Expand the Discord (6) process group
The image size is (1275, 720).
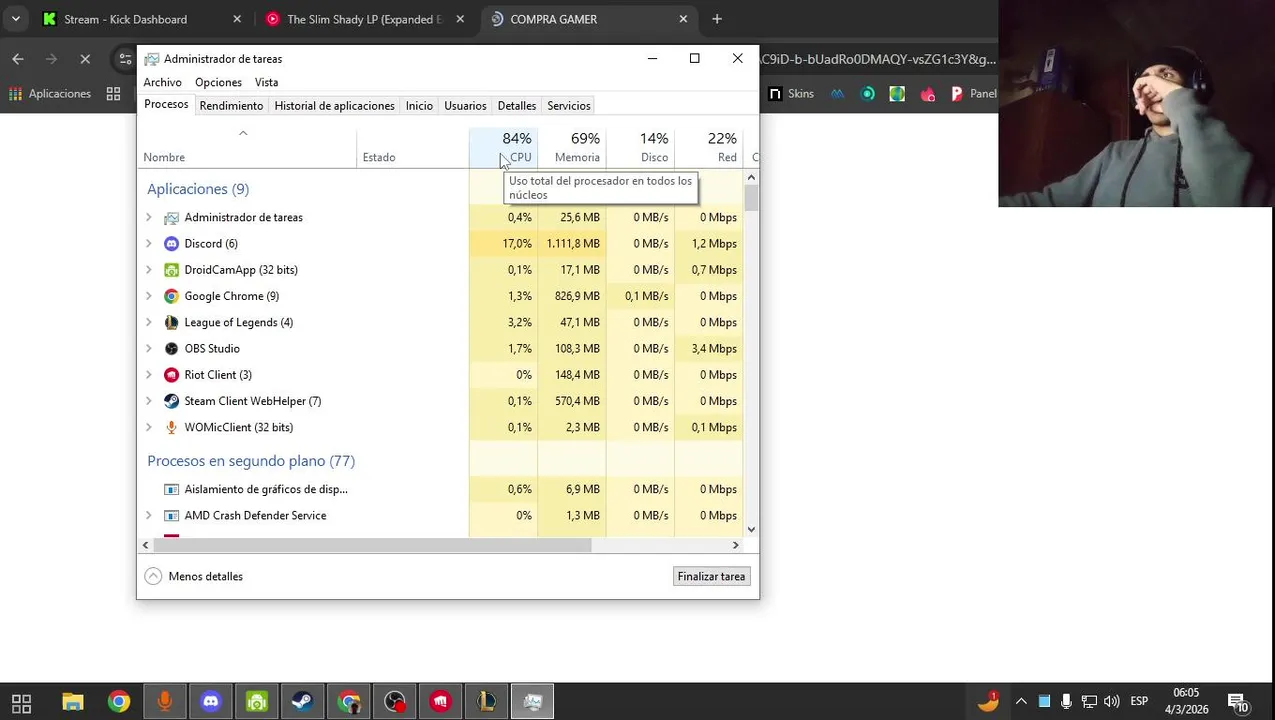(x=149, y=244)
